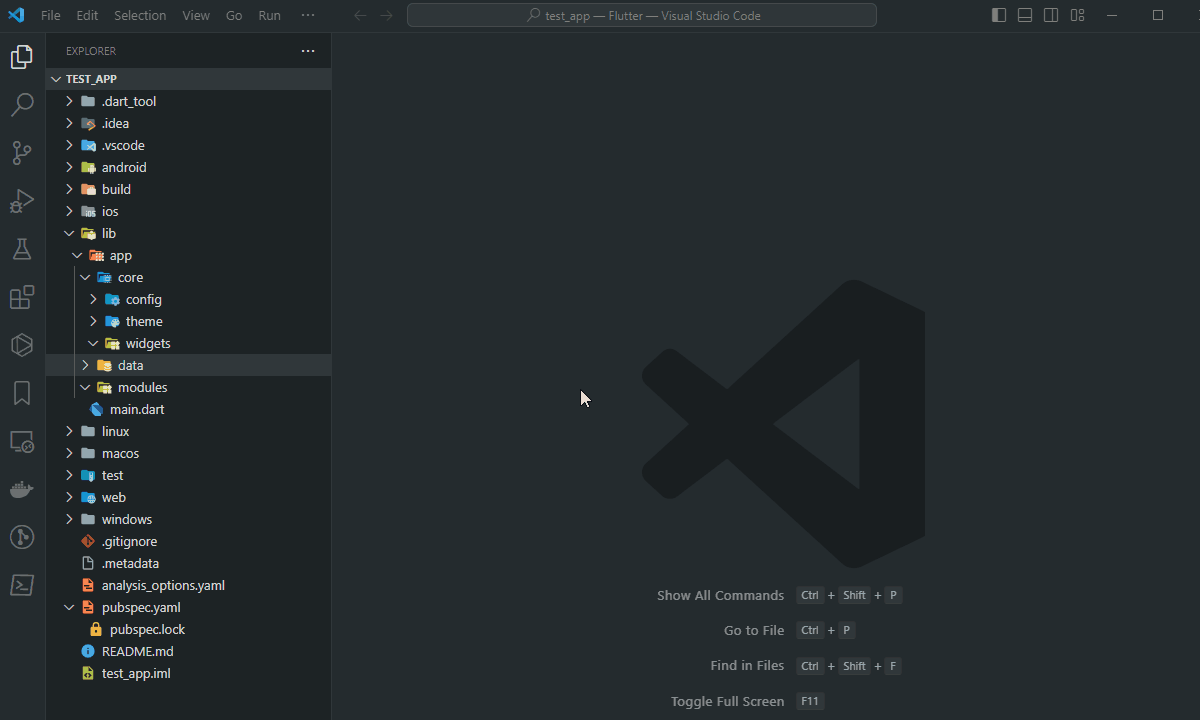Select the widgets folder row
Image resolution: width=1200 pixels, height=720 pixels.
(188, 343)
